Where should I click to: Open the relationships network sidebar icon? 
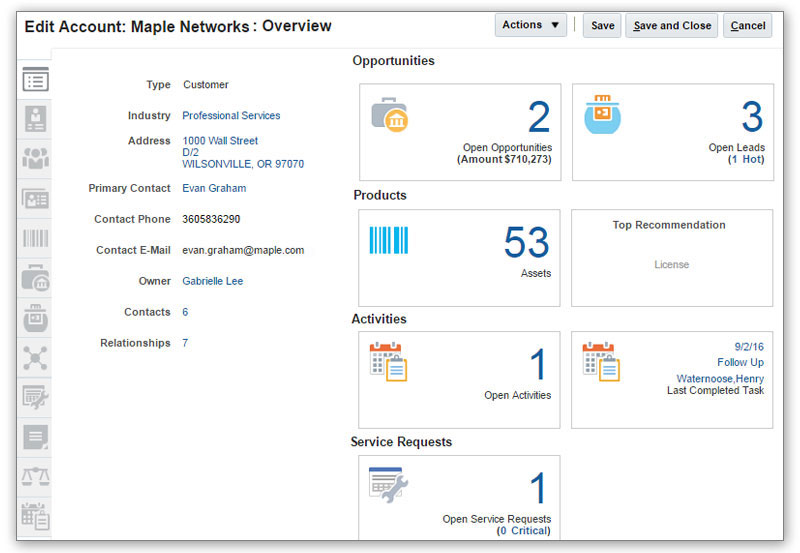35,357
